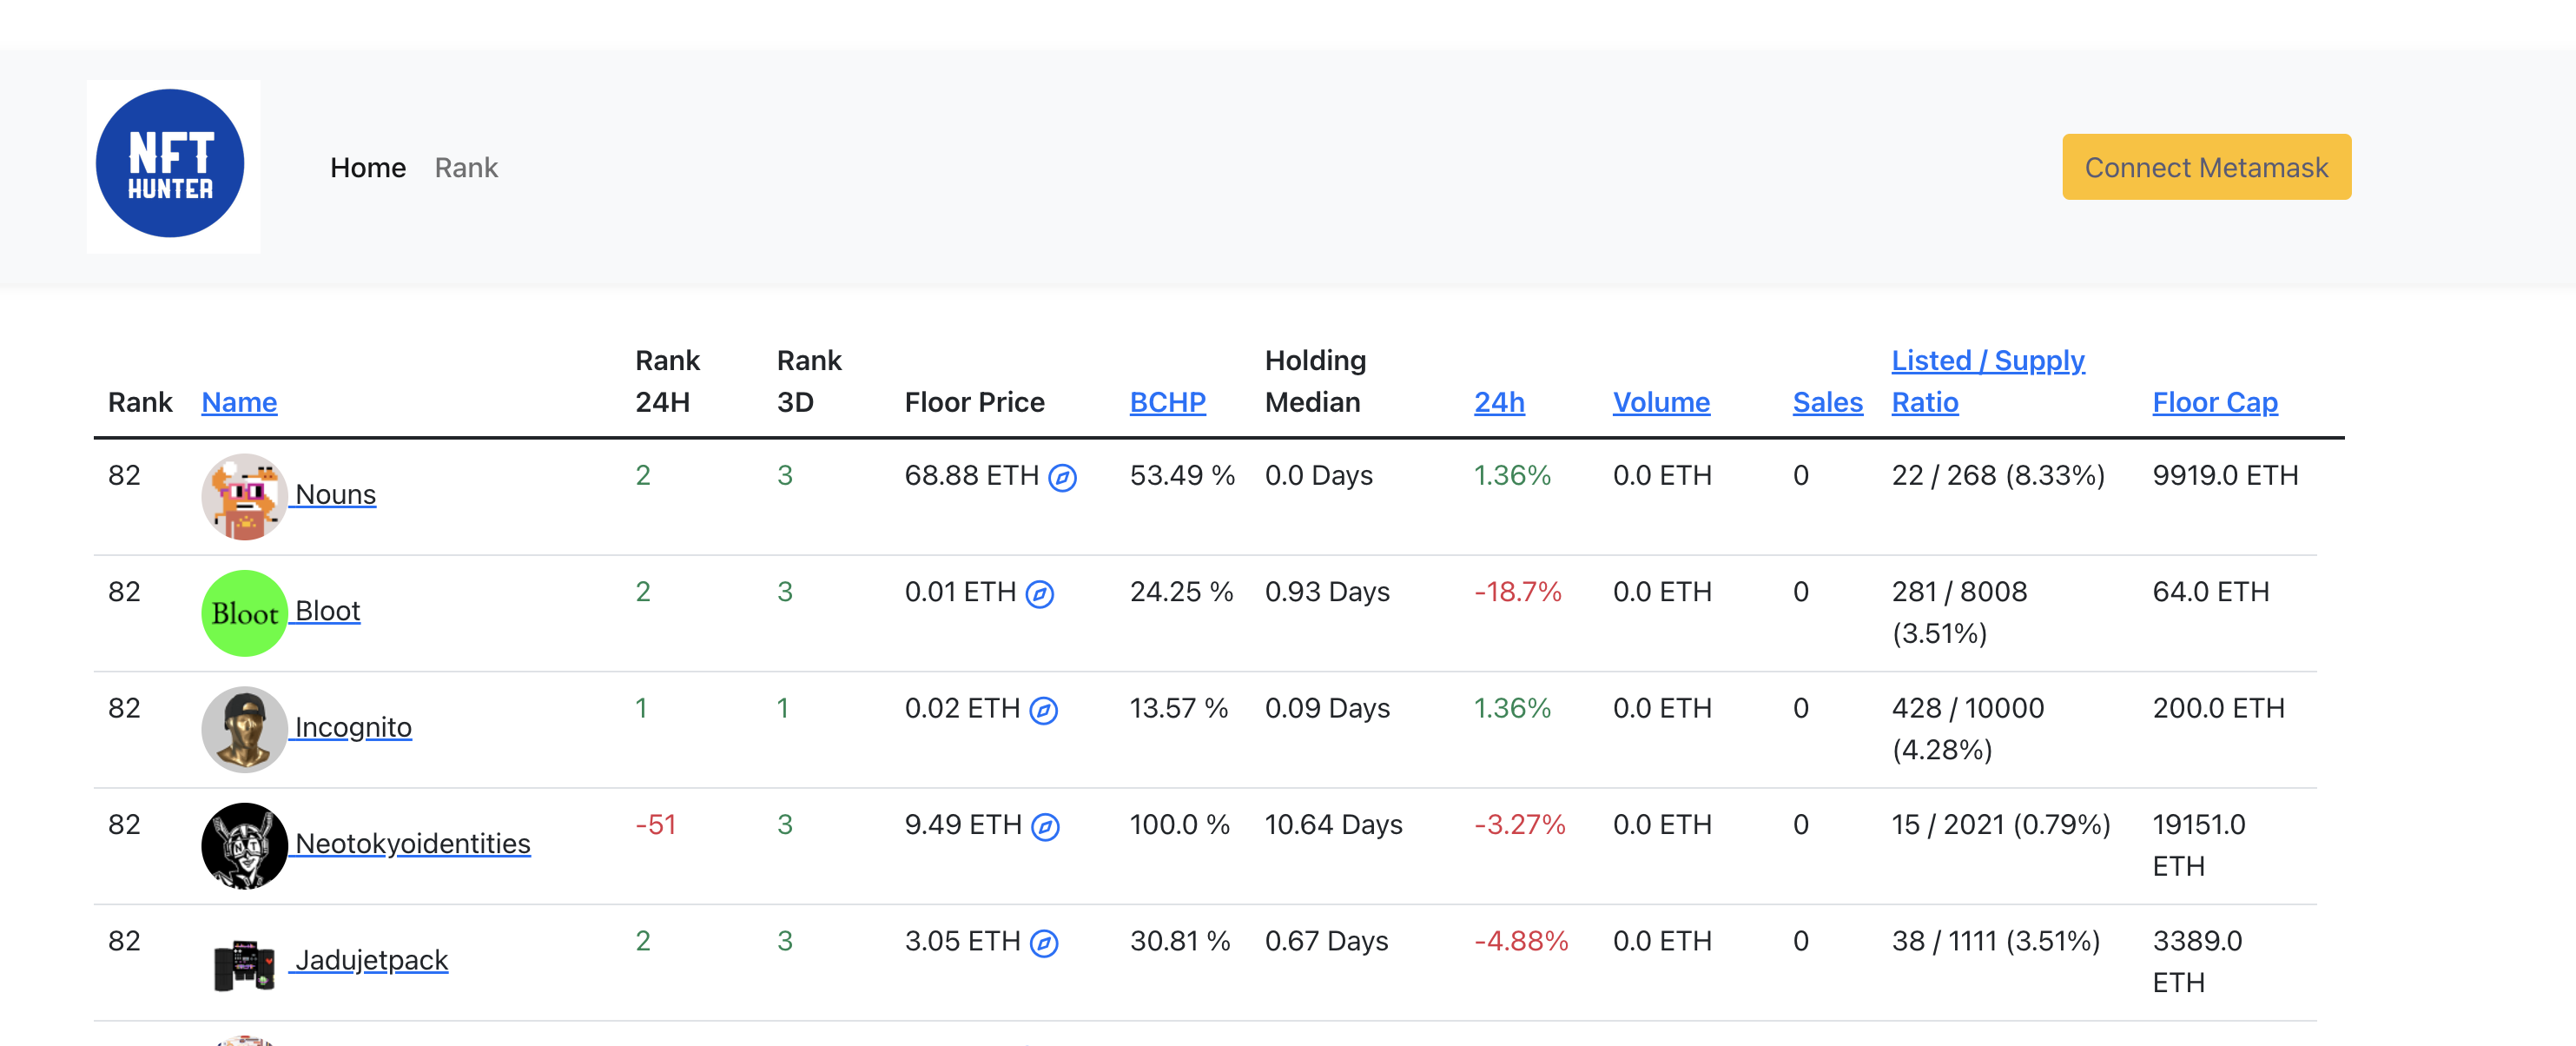Viewport: 2576px width, 1046px height.
Task: Open the Bloot collection link
Action: click(x=327, y=609)
